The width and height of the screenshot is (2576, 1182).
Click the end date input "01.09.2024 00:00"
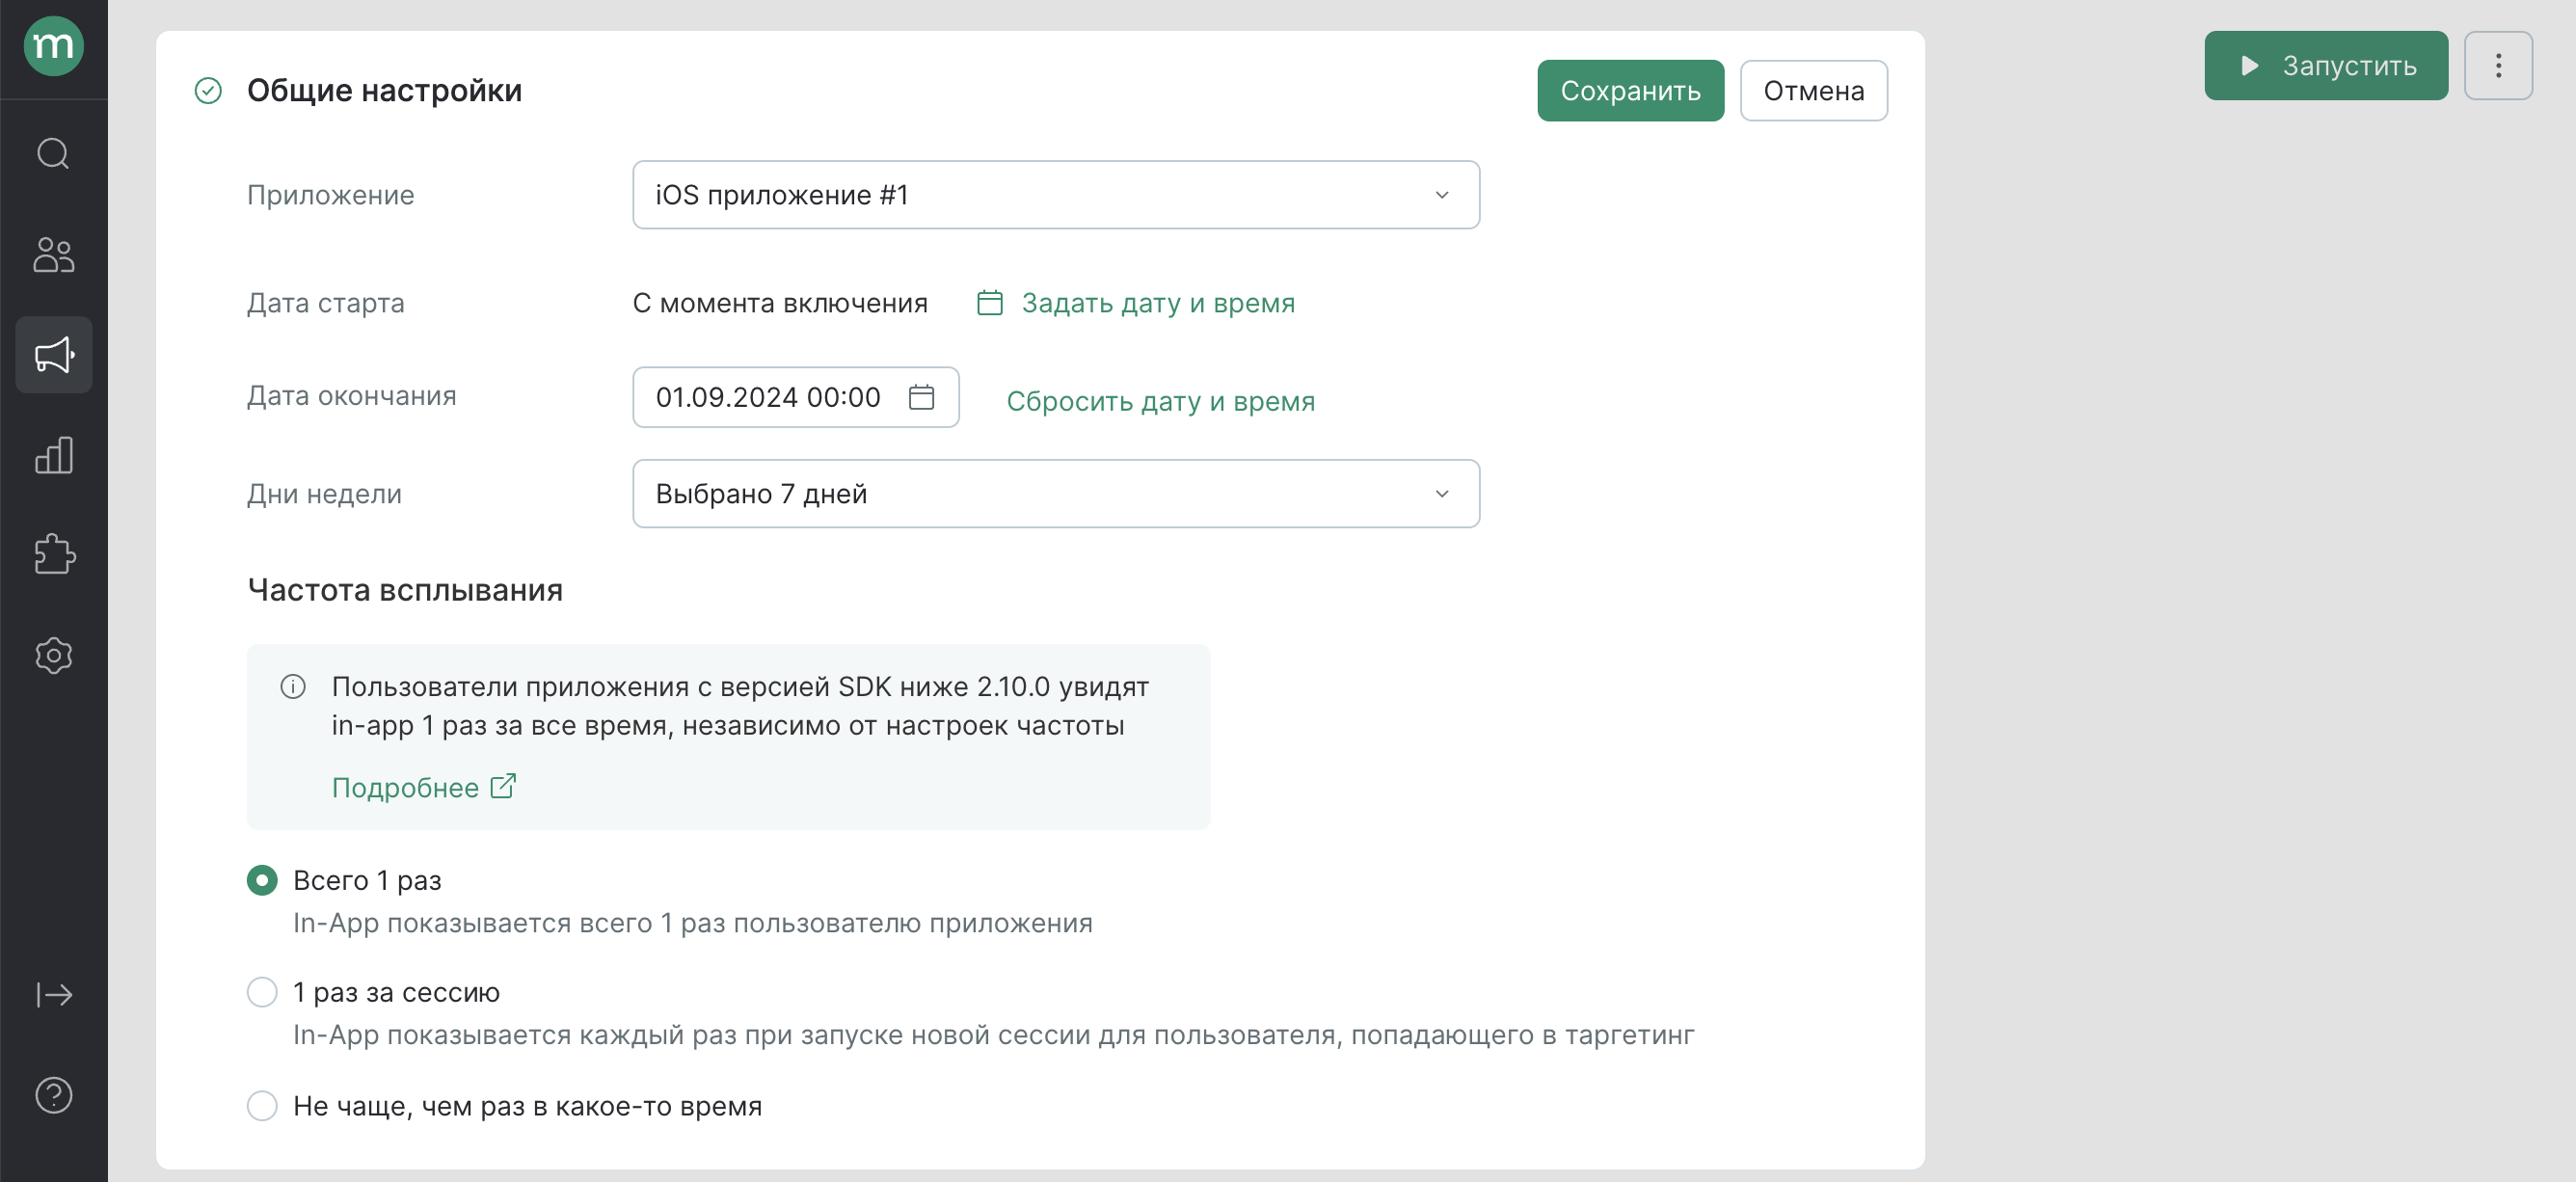[796, 397]
